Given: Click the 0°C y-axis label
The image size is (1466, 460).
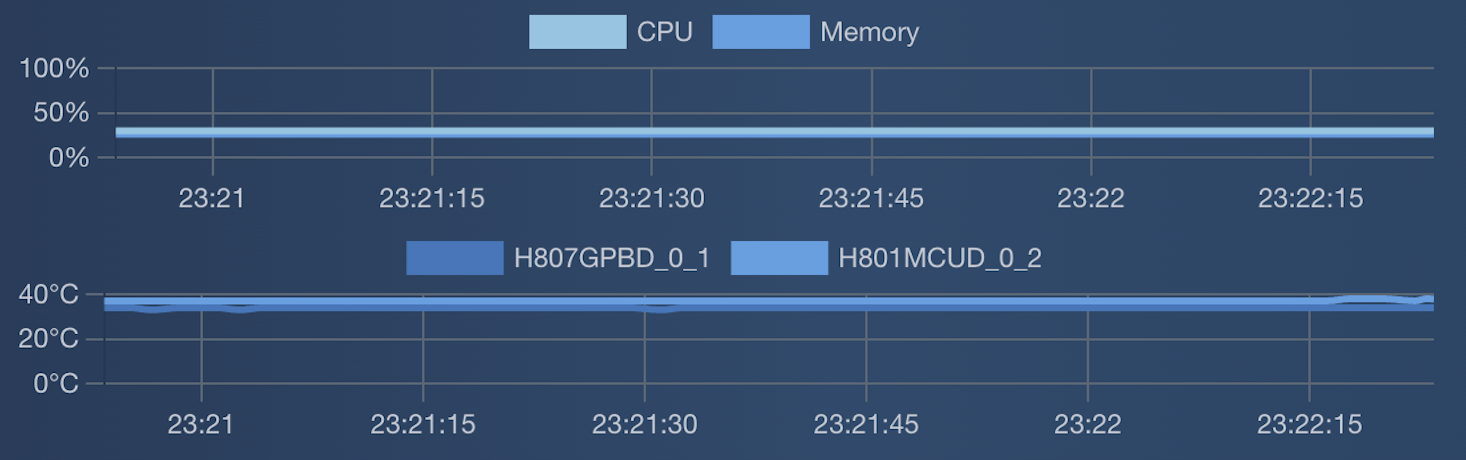Looking at the screenshot, I should [x=56, y=383].
